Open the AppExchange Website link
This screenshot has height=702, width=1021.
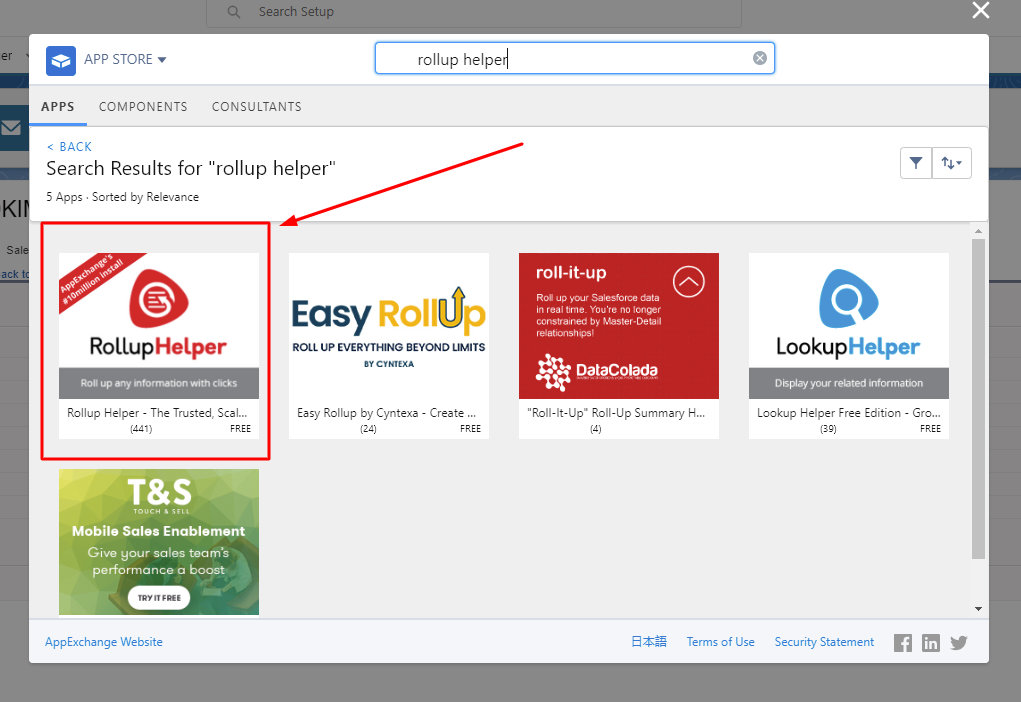[104, 642]
